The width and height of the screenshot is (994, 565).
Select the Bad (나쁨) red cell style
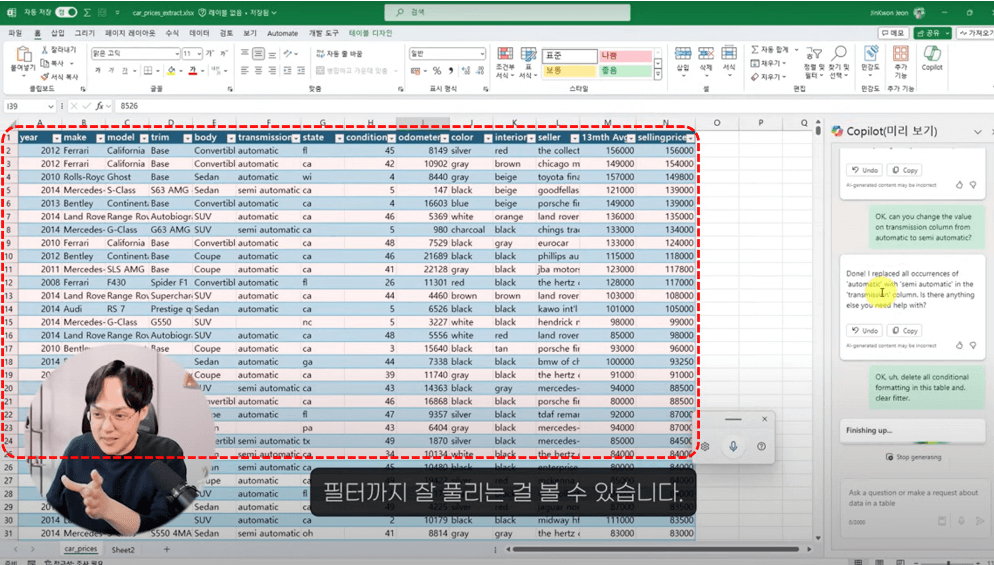pyautogui.click(x=625, y=56)
